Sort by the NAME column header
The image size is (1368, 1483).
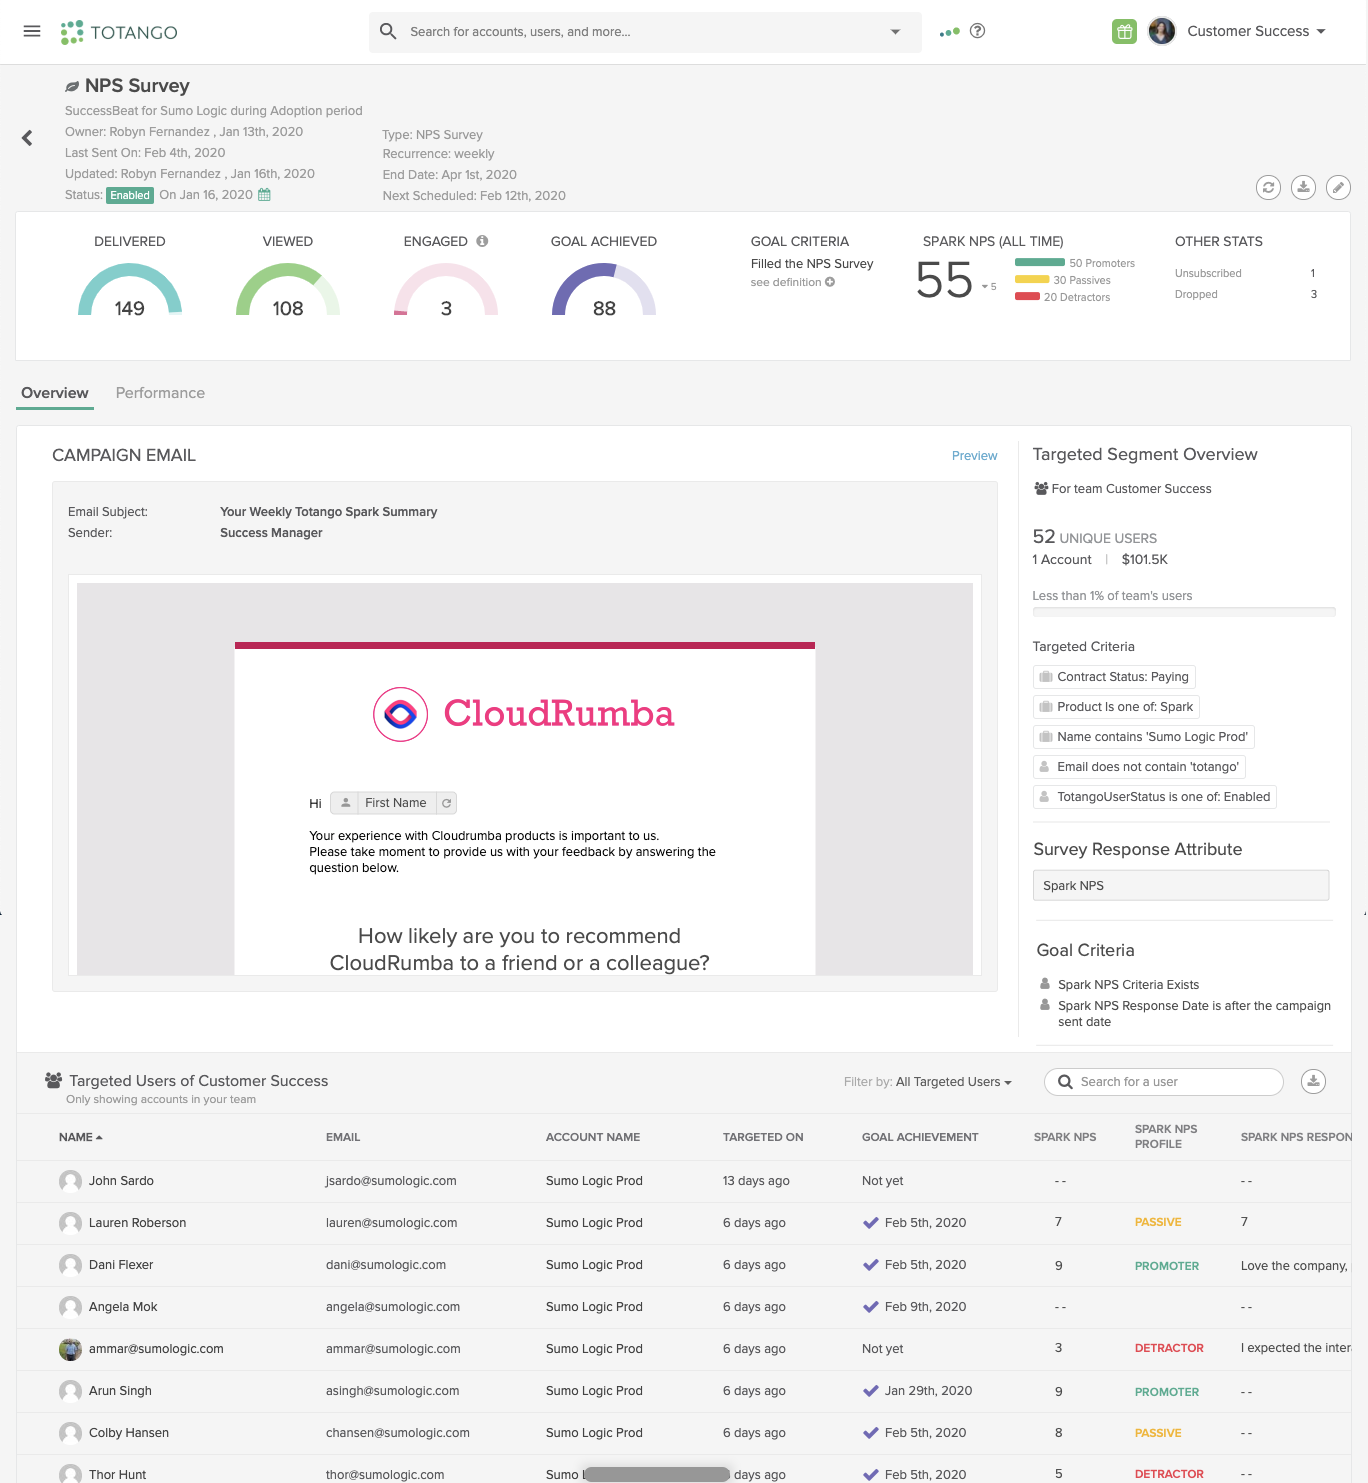click(81, 1137)
